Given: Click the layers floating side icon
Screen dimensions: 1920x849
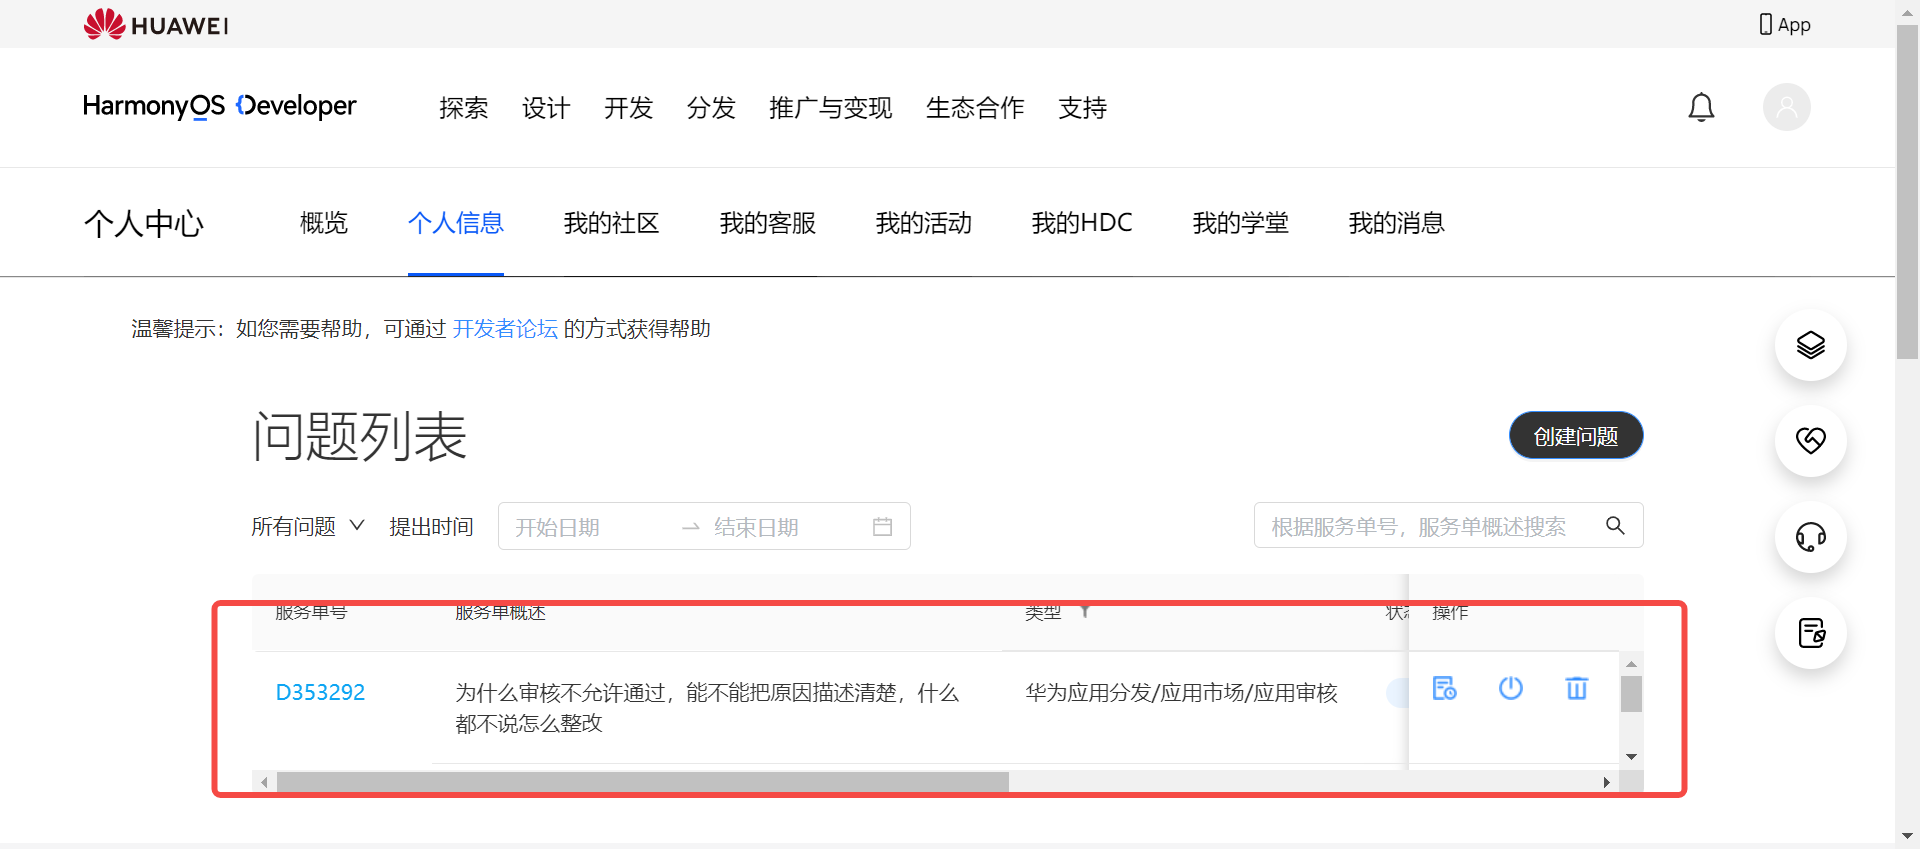Looking at the screenshot, I should coord(1811,345).
